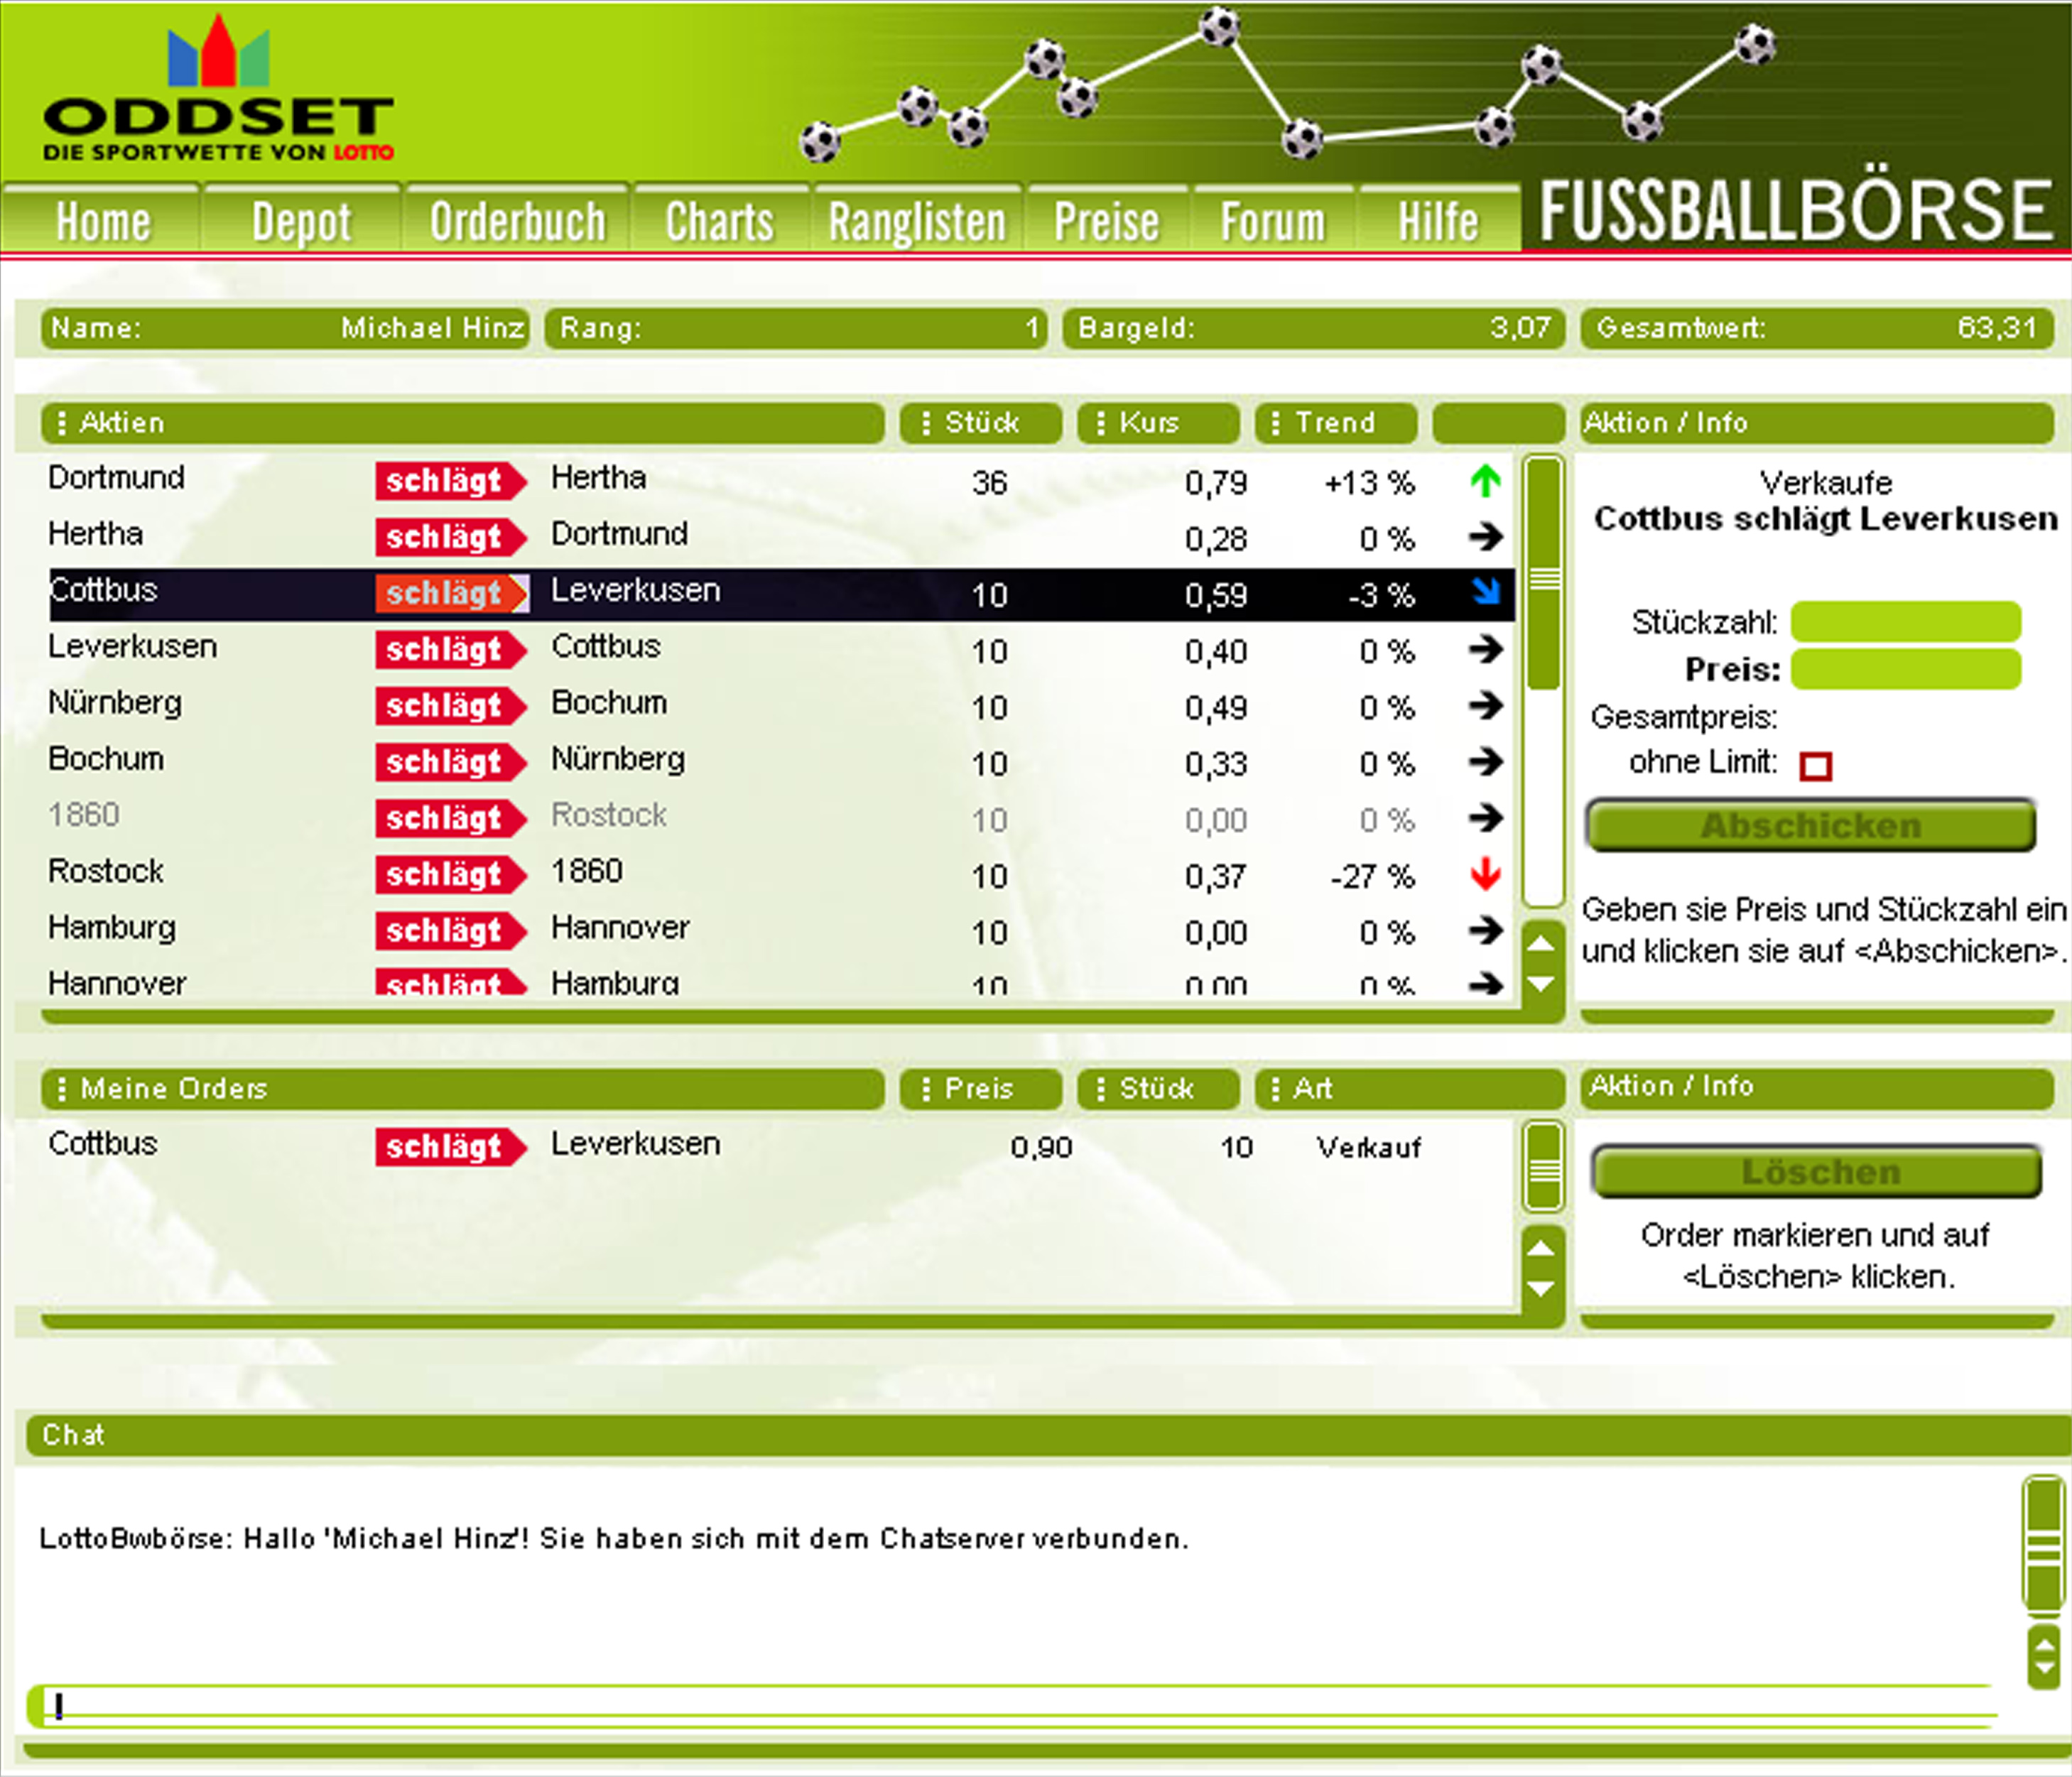
Task: Go to the Ranglisten tab
Action: pos(917,220)
